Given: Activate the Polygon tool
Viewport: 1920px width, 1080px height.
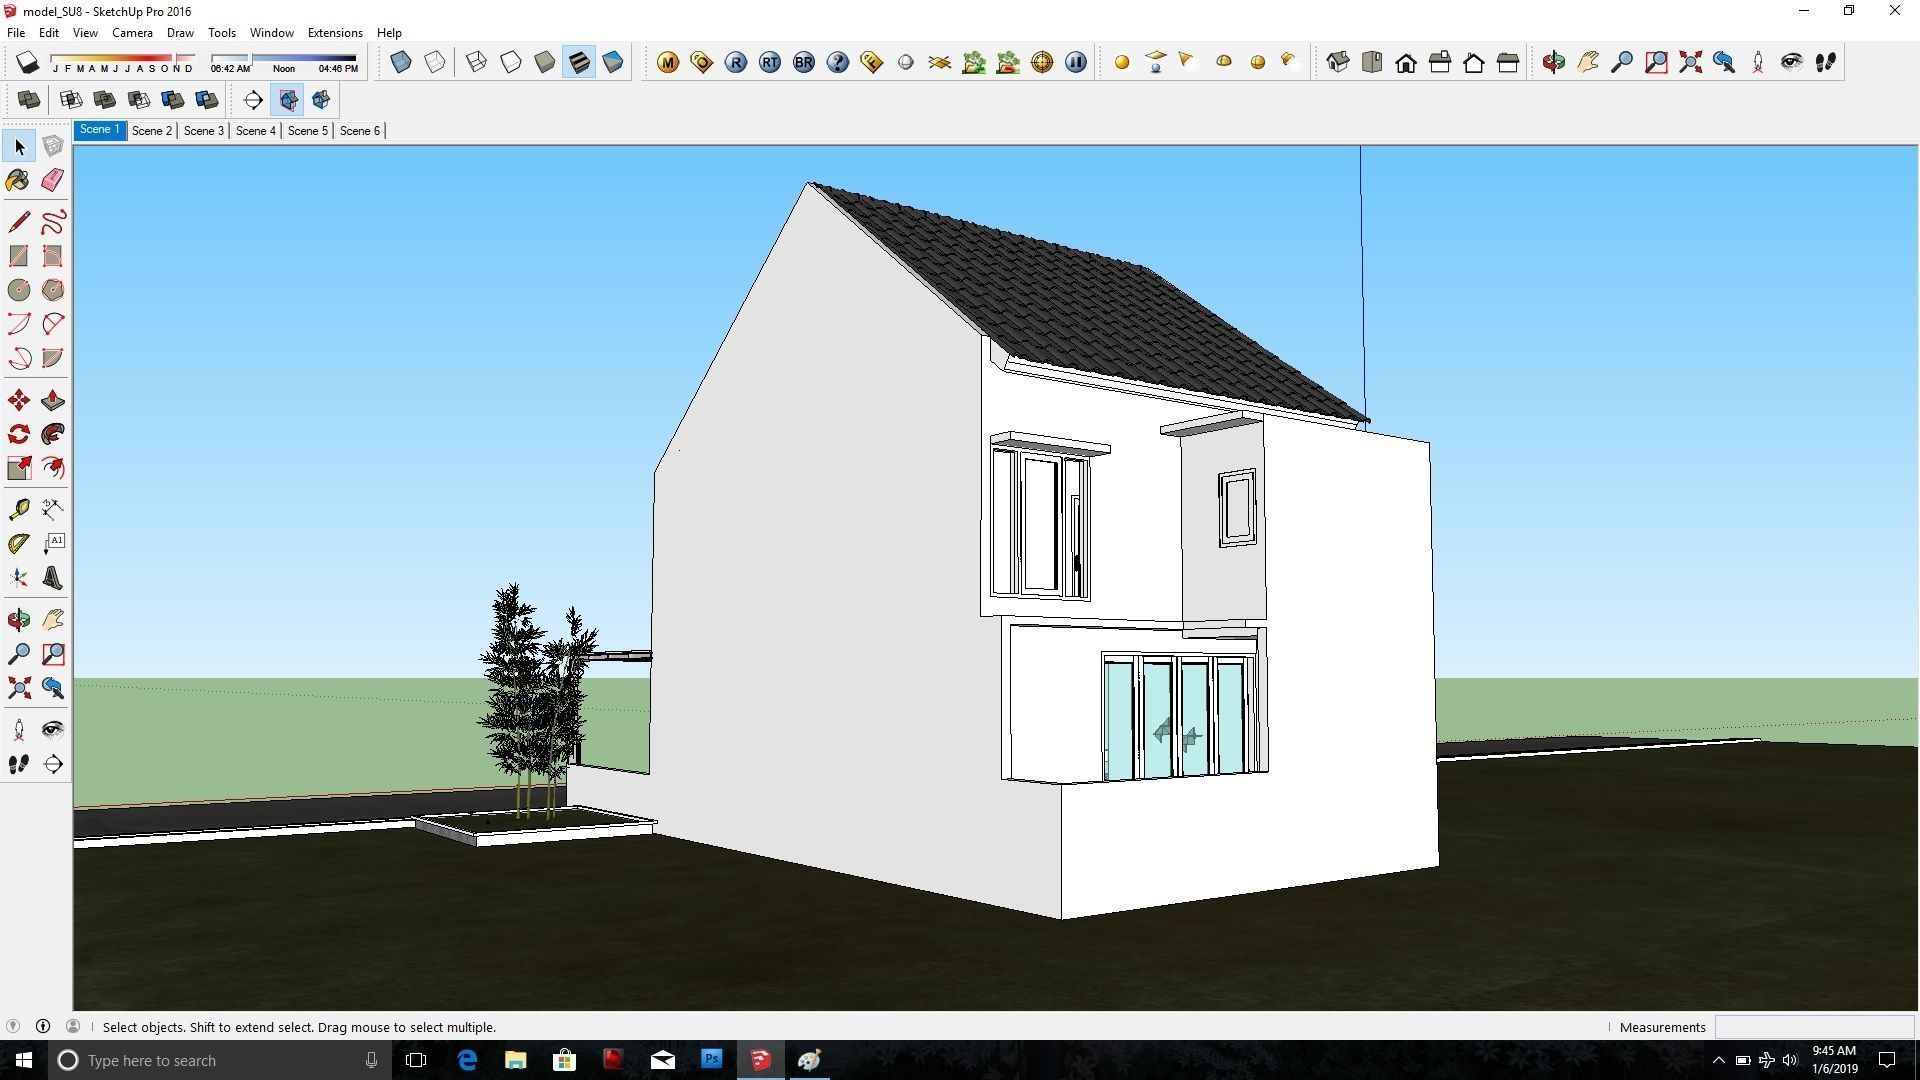Looking at the screenshot, I should point(53,290).
